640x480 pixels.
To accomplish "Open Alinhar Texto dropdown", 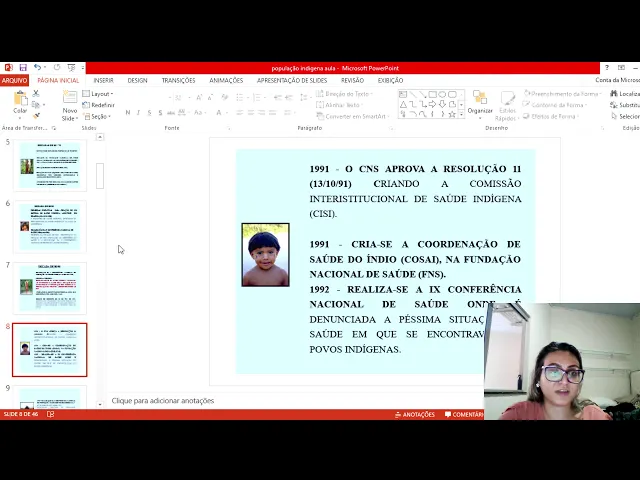I will pyautogui.click(x=340, y=105).
